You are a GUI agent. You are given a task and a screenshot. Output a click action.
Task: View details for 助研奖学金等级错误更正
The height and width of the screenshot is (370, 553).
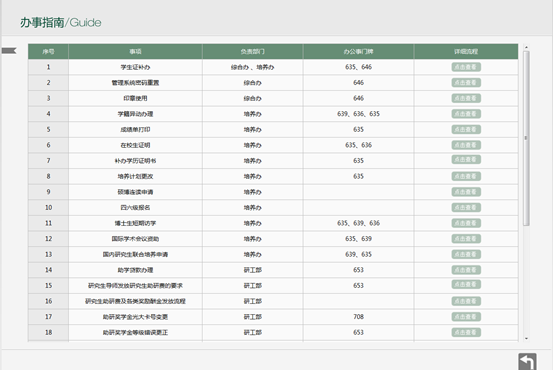point(466,332)
